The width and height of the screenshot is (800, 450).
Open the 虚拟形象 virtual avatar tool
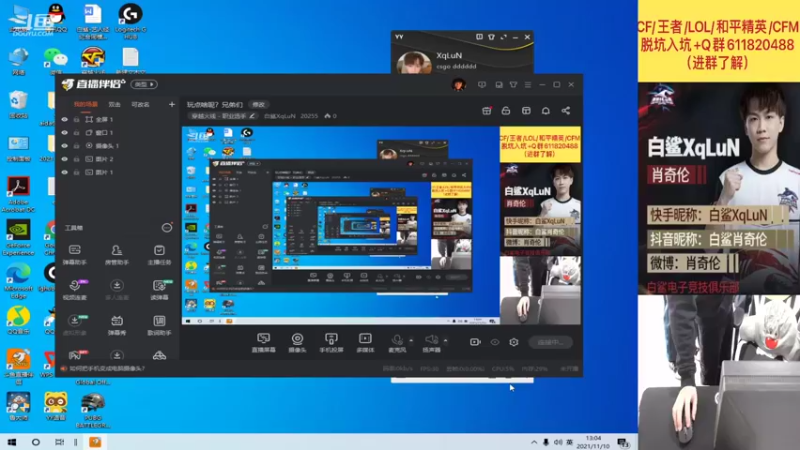[74, 324]
